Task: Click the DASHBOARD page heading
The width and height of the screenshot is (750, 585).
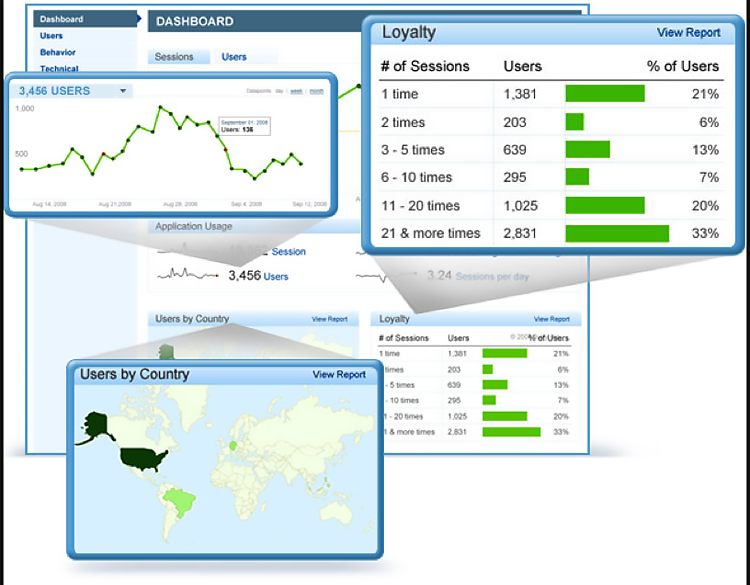Action: [195, 22]
